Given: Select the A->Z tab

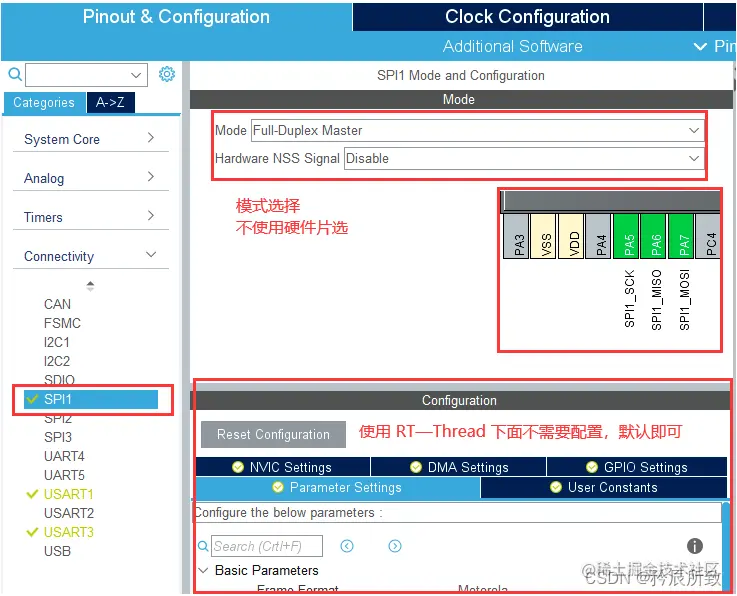Looking at the screenshot, I should point(110,102).
